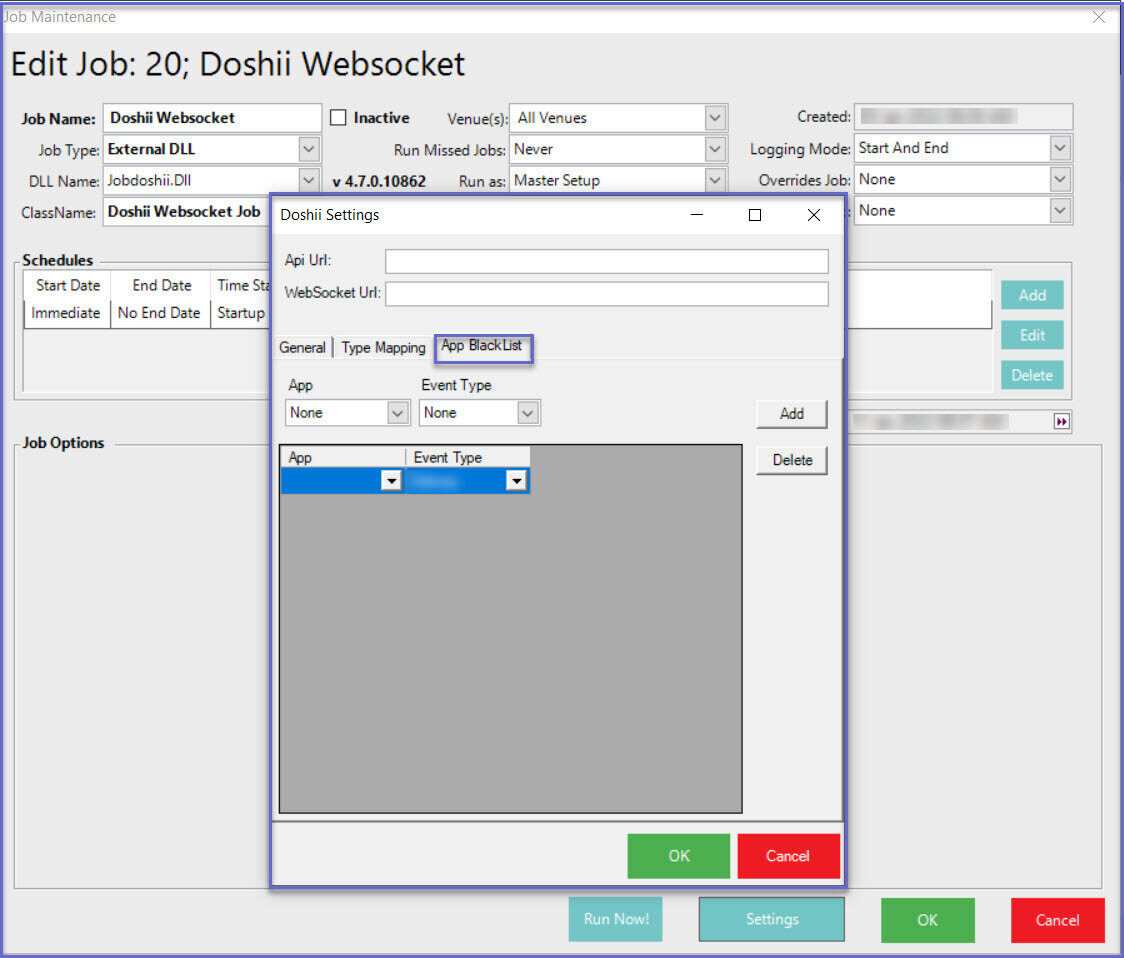Image resolution: width=1124 pixels, height=958 pixels.
Task: Click the Job Name field
Action: click(212, 118)
